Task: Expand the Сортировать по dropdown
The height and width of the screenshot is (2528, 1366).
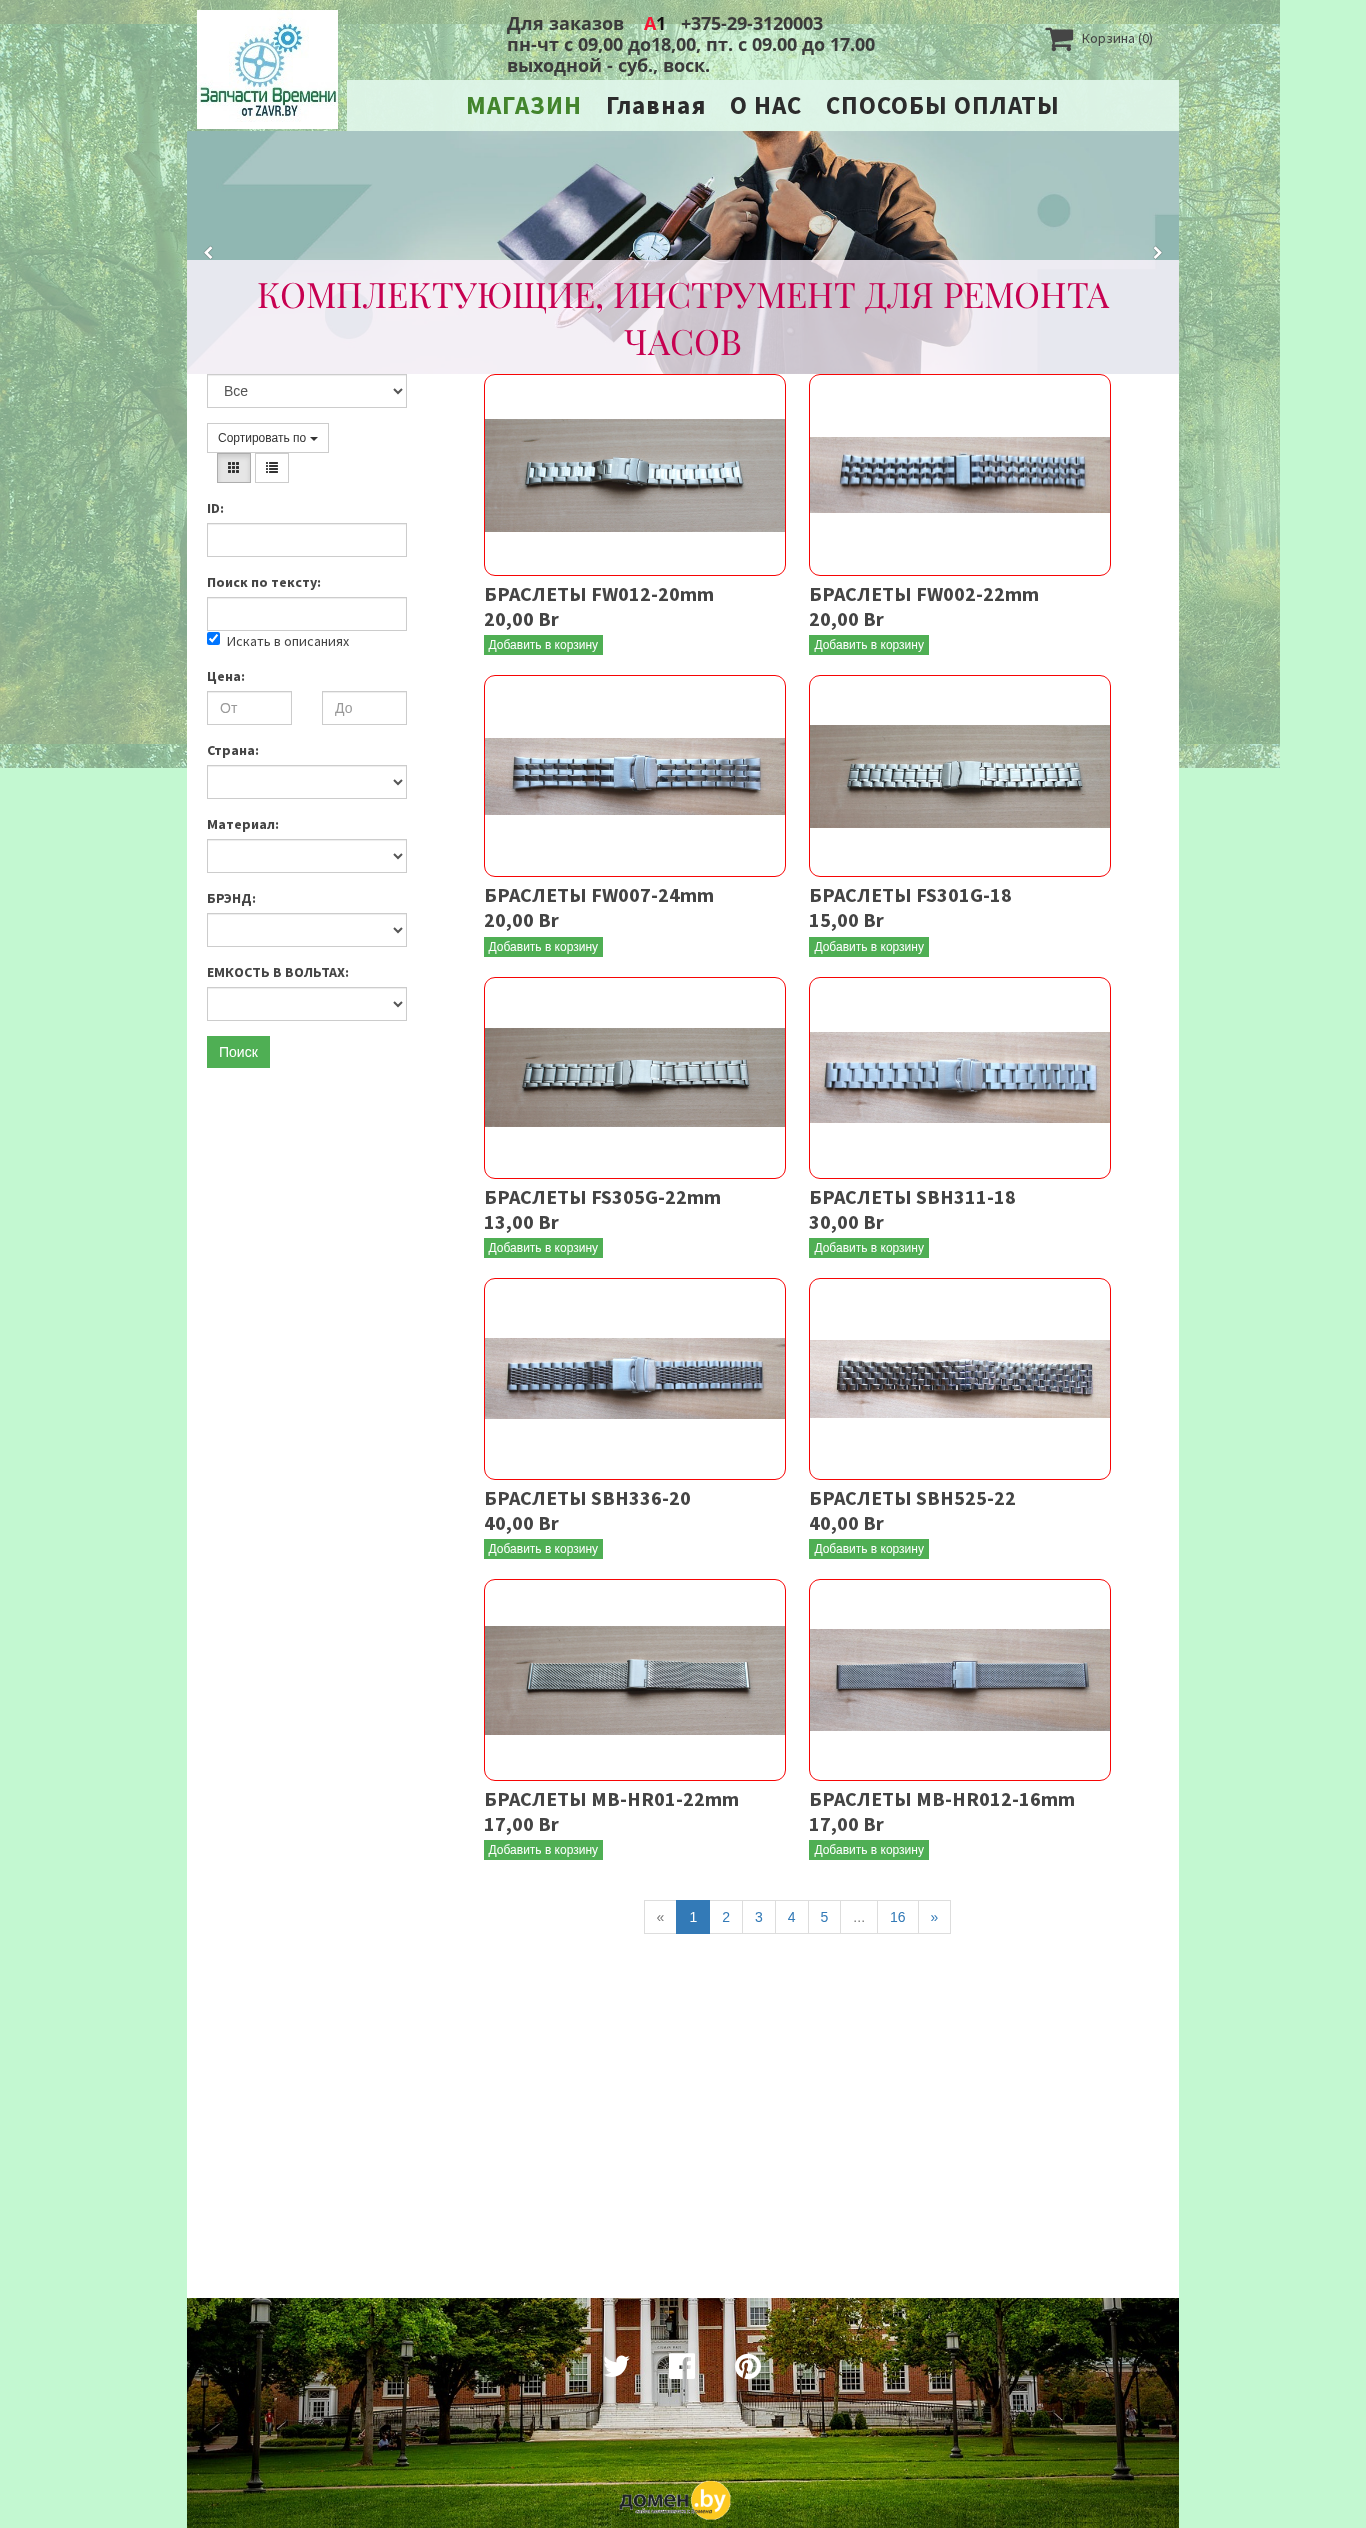Action: (268, 438)
